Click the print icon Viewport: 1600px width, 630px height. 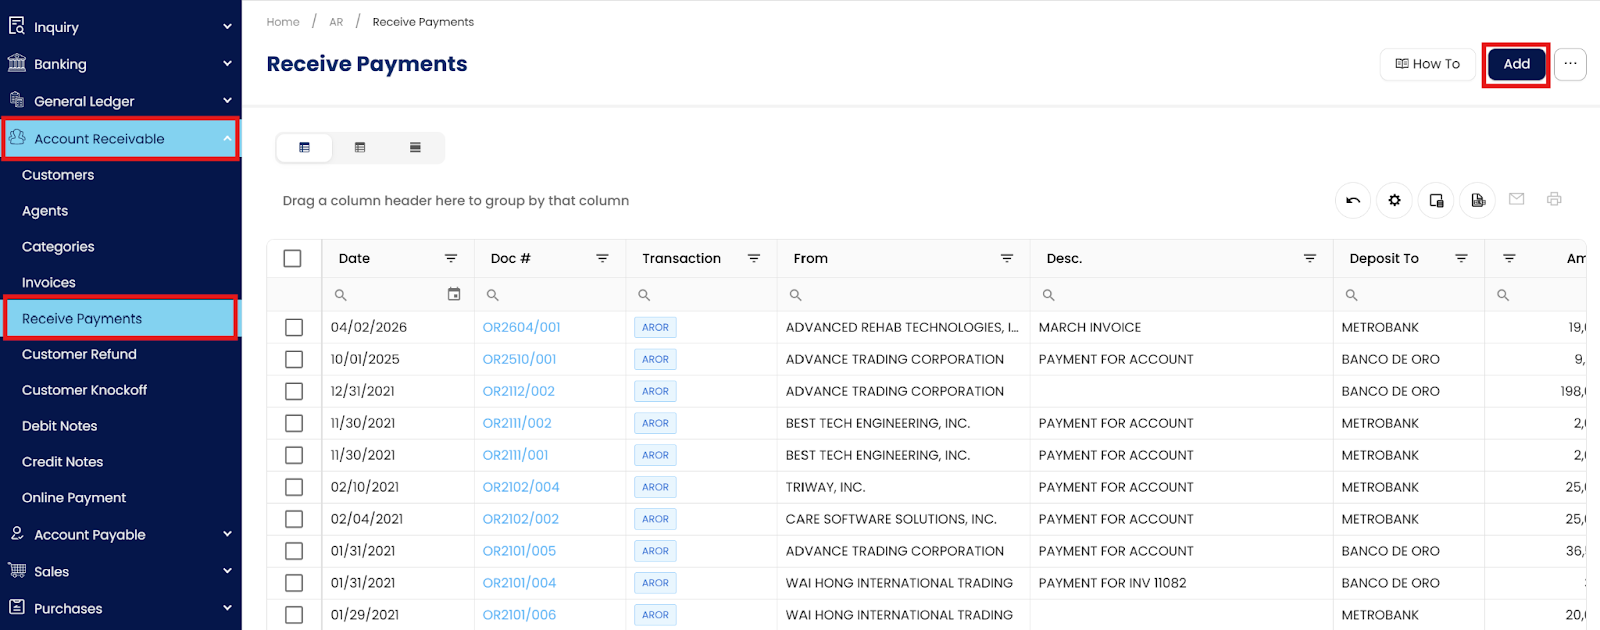click(x=1554, y=199)
